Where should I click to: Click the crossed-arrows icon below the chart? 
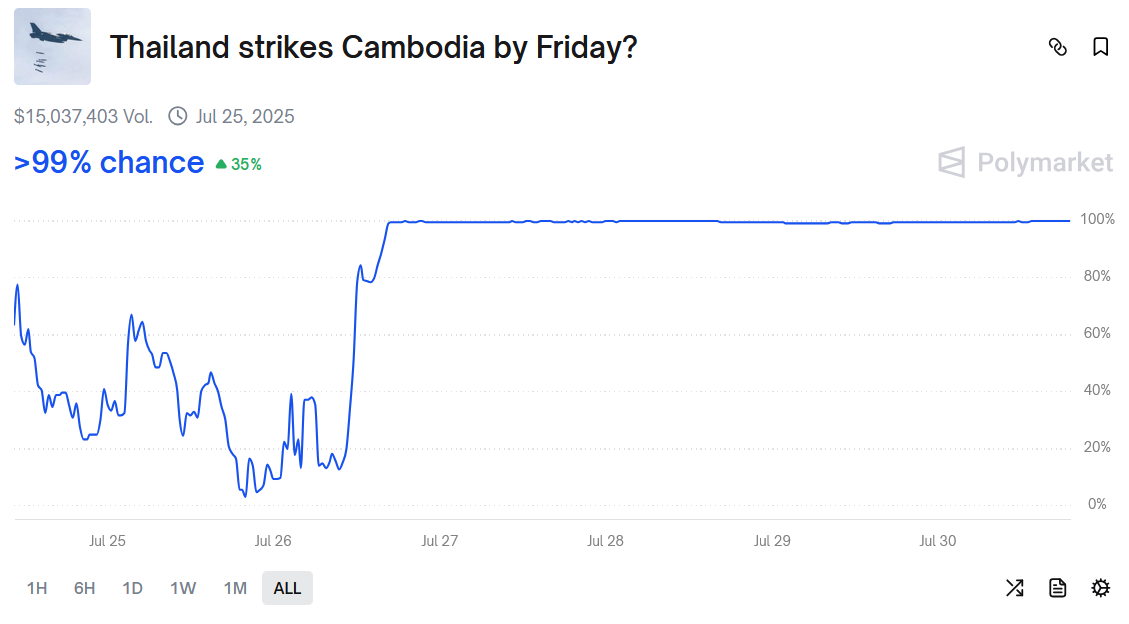(x=1014, y=588)
